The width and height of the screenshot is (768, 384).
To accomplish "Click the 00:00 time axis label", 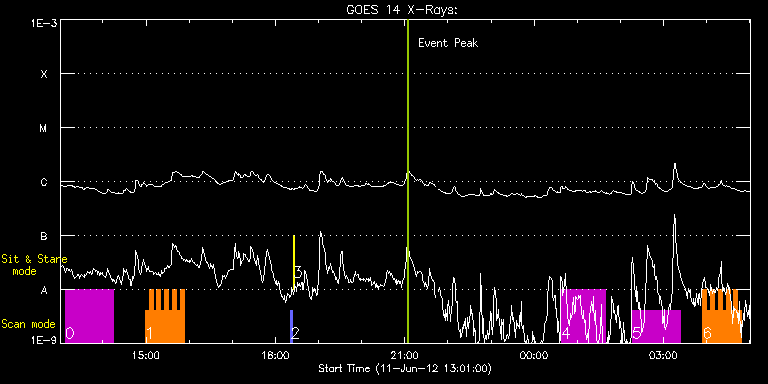I will pyautogui.click(x=534, y=355).
